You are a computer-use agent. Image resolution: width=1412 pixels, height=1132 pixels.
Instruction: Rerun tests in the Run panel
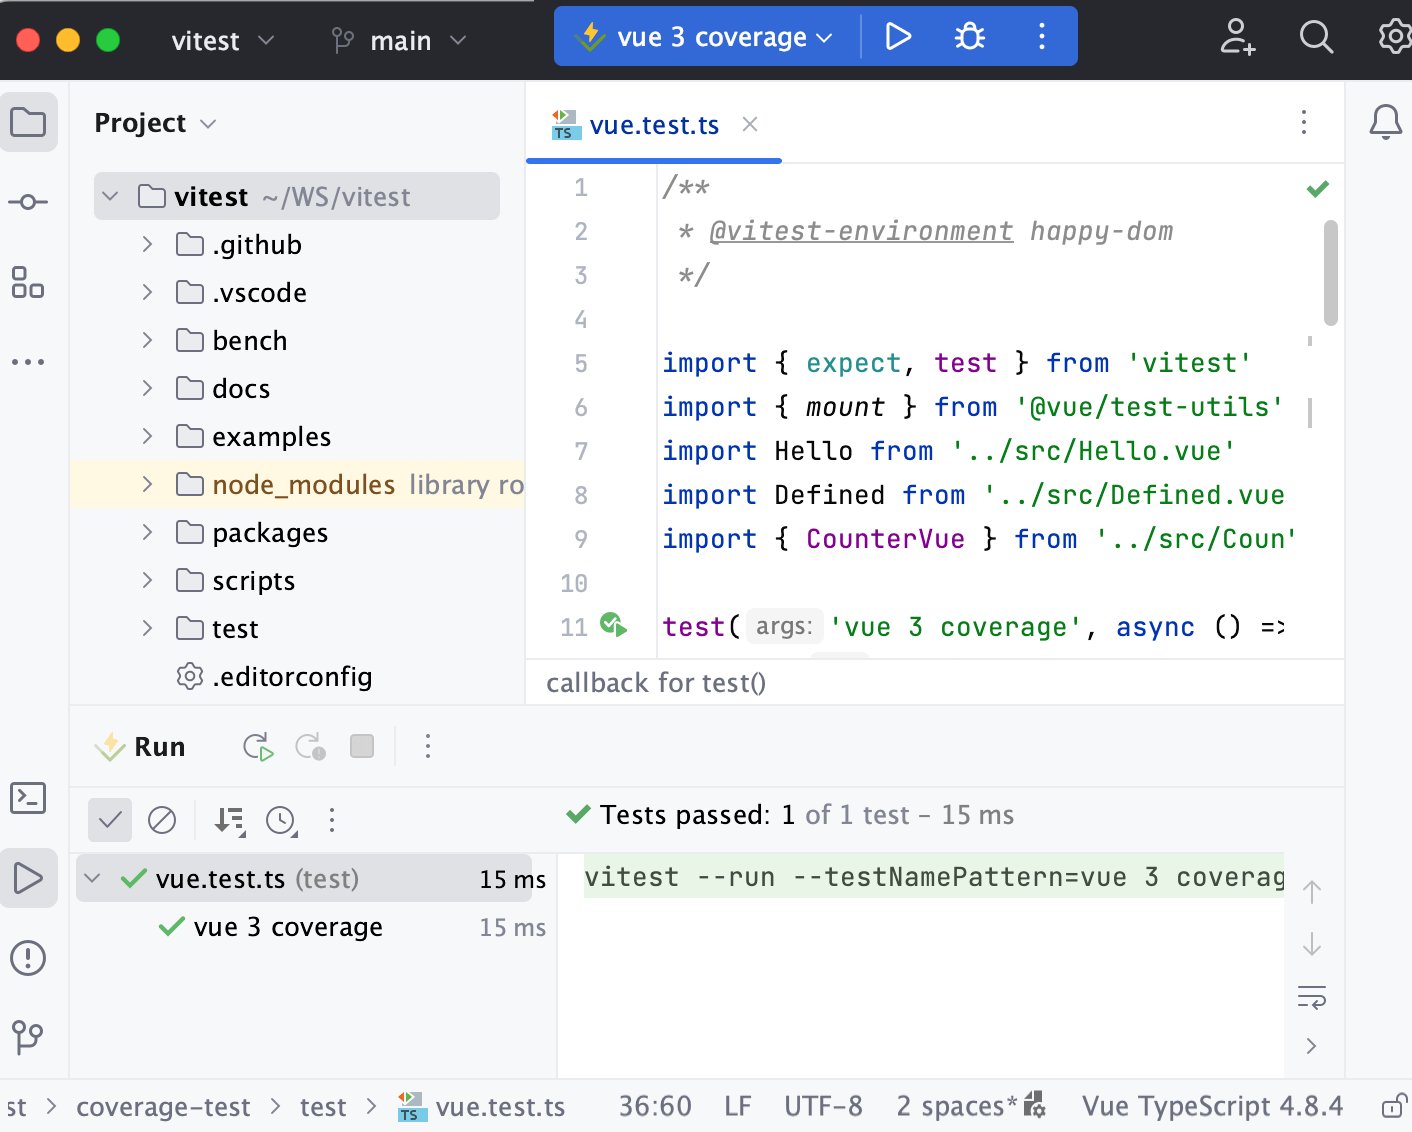(257, 746)
